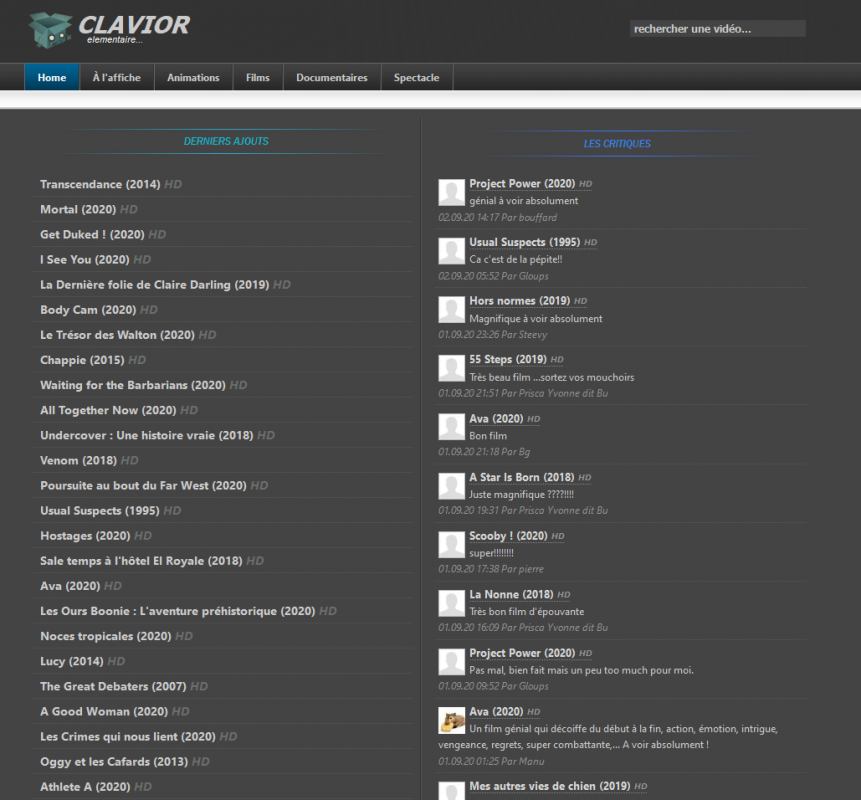Open Oggy et les Cafards (2013)
Image resolution: width=861 pixels, height=800 pixels.
pyautogui.click(x=114, y=762)
